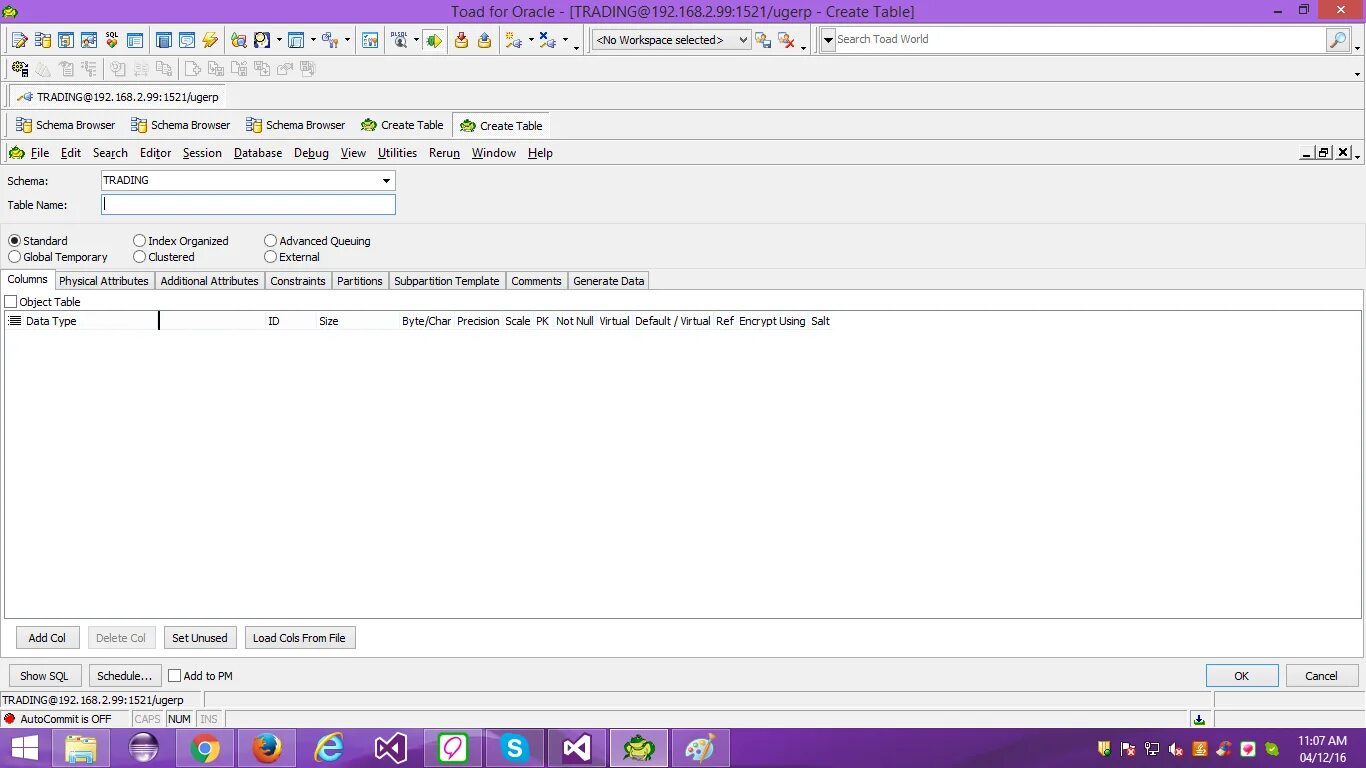
Task: Click the SQL heart (SQL Optimizer) toolbar icon
Action: tap(112, 40)
